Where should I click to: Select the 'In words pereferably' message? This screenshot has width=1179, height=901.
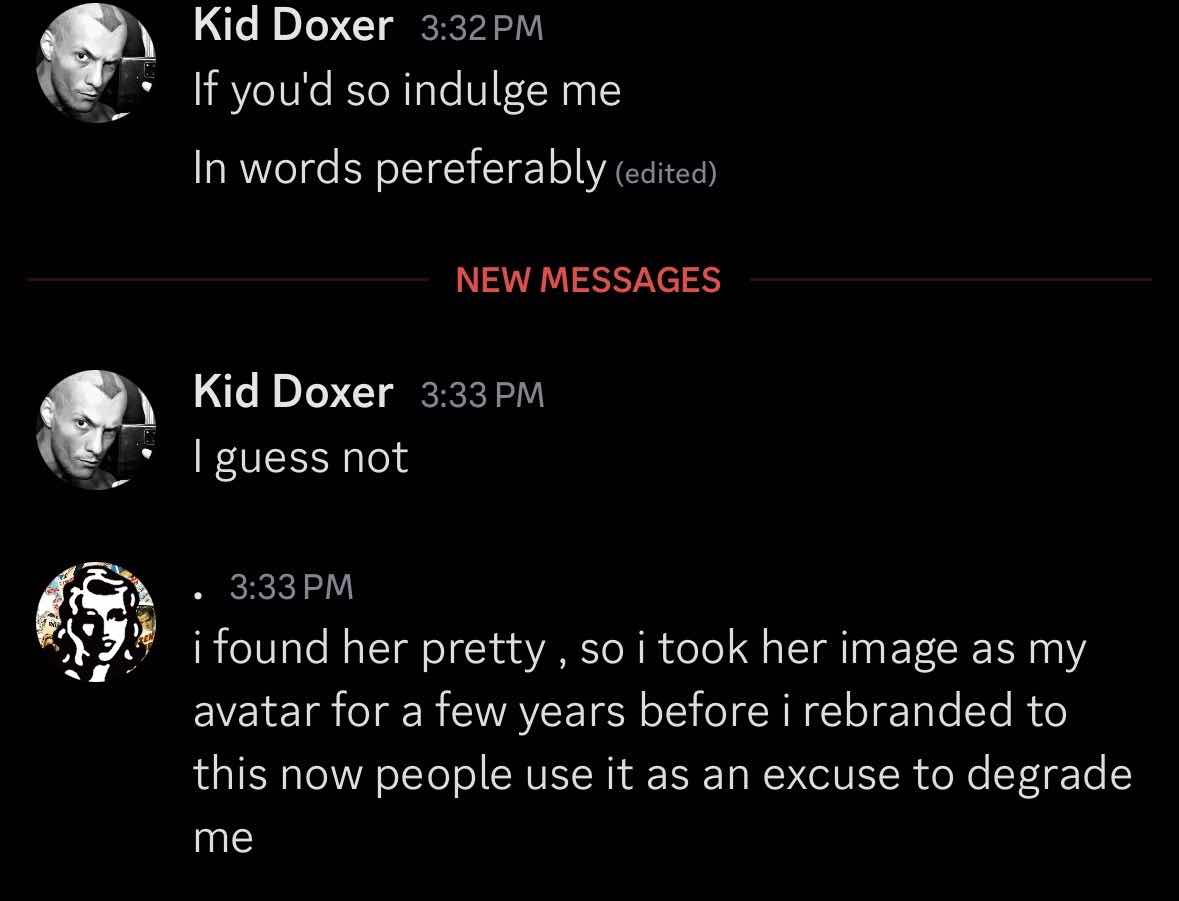point(400,168)
